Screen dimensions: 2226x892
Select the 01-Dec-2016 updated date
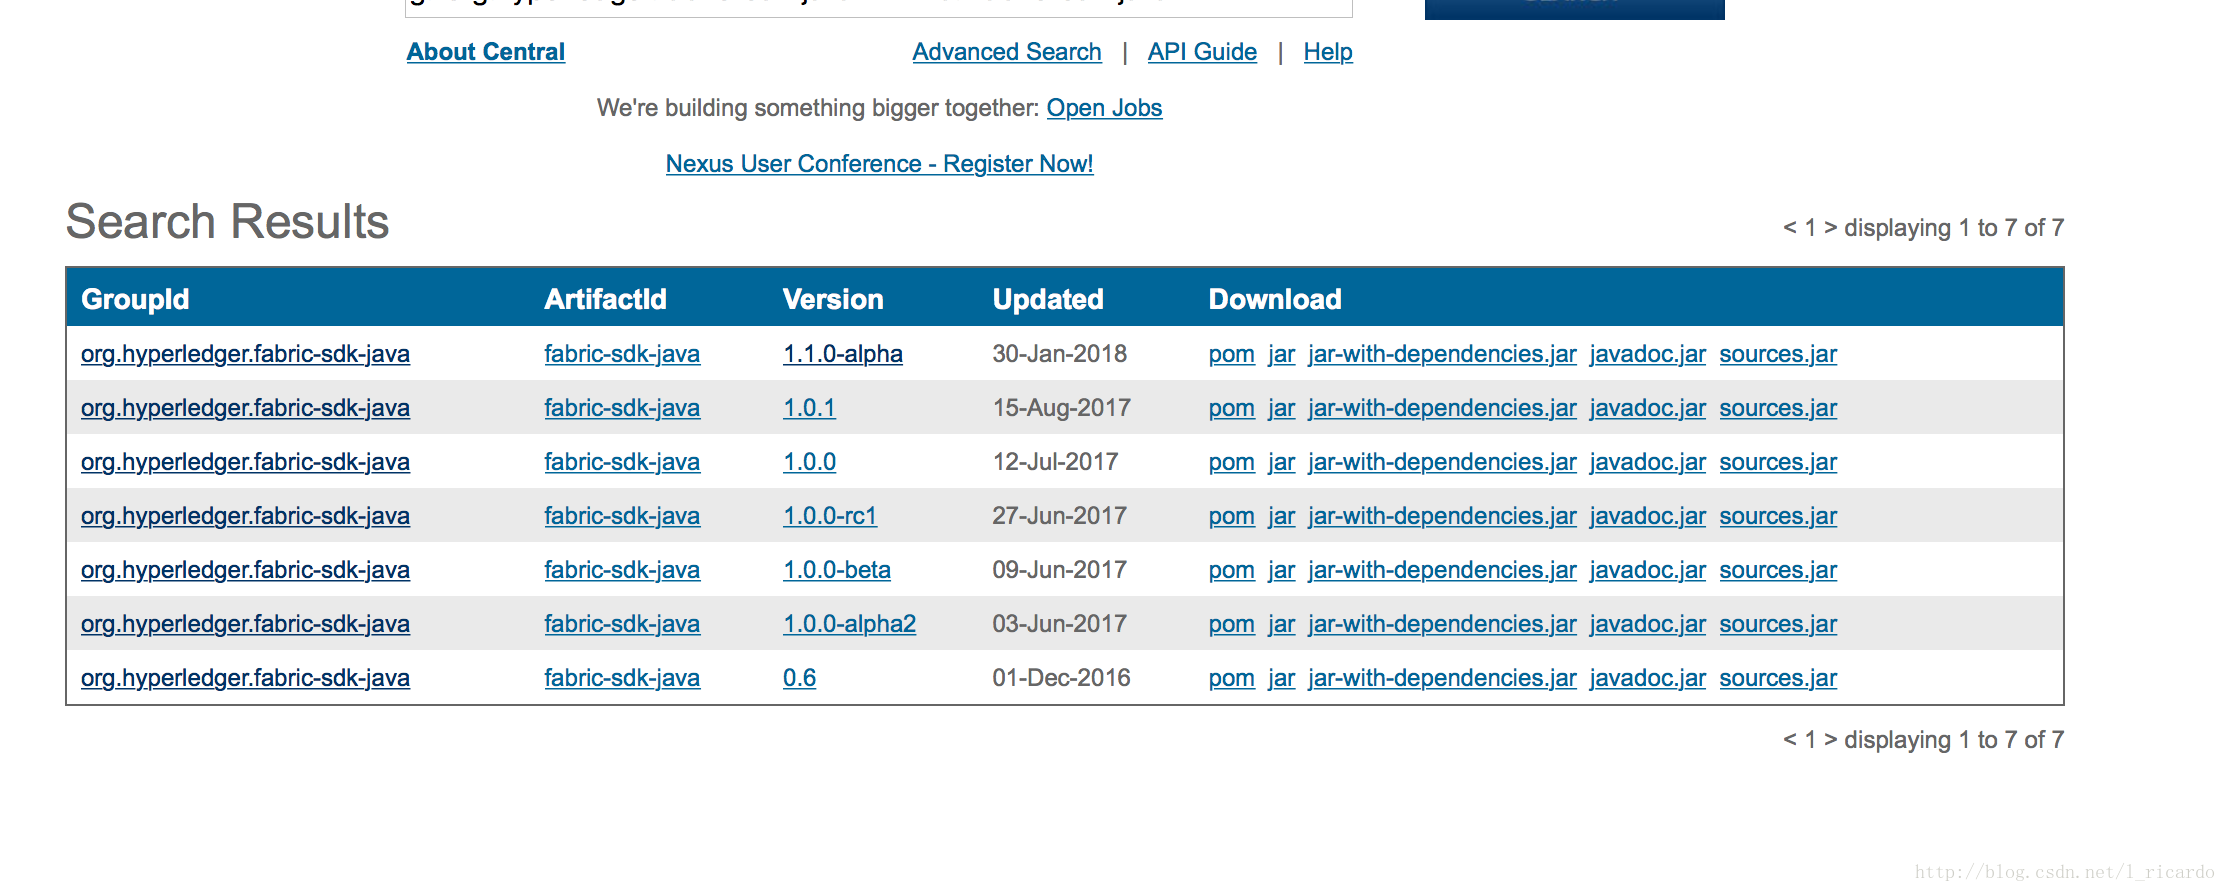tap(1061, 678)
